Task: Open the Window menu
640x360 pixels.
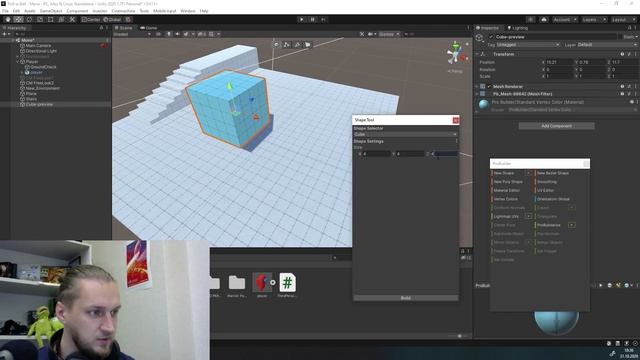Action: [x=188, y=11]
